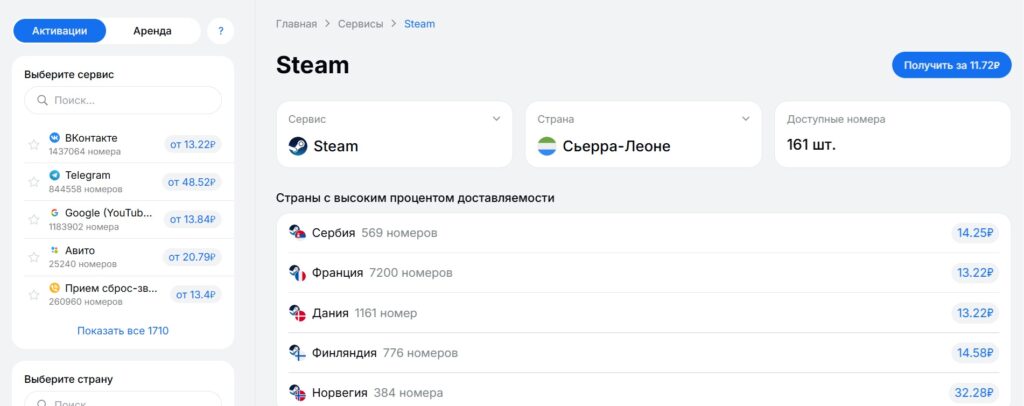Buy Норвегия number for 32.28₽
This screenshot has height=406, width=1024.
tap(974, 393)
